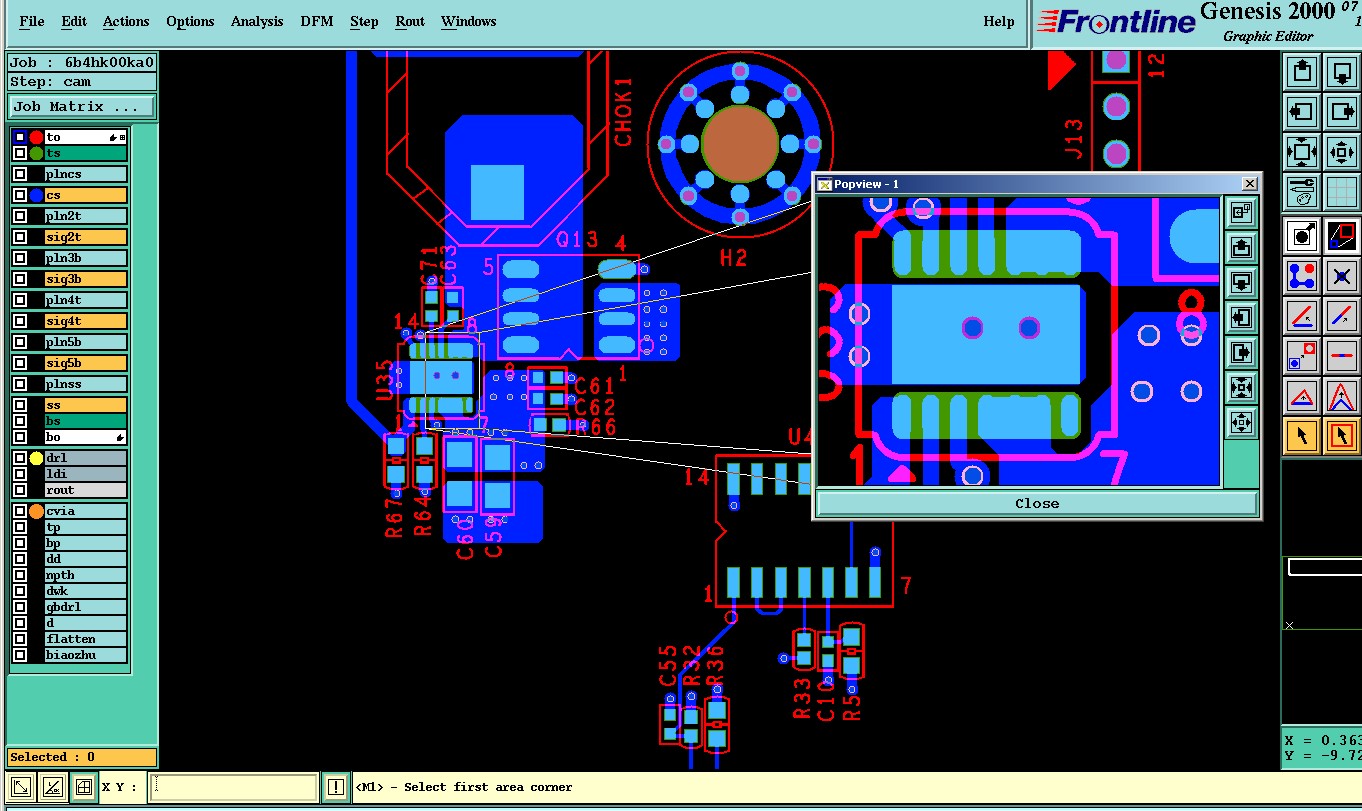Tick the checkbox for the plncs layer

coord(20,174)
